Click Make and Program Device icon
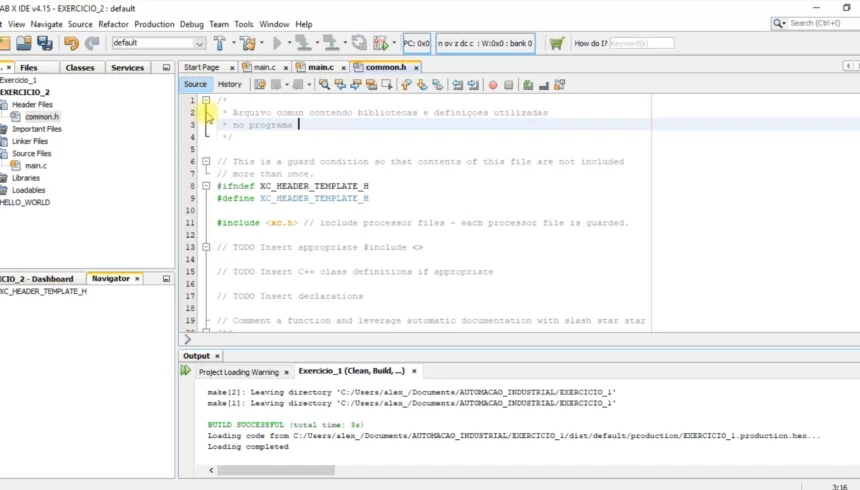 click(x=303, y=43)
